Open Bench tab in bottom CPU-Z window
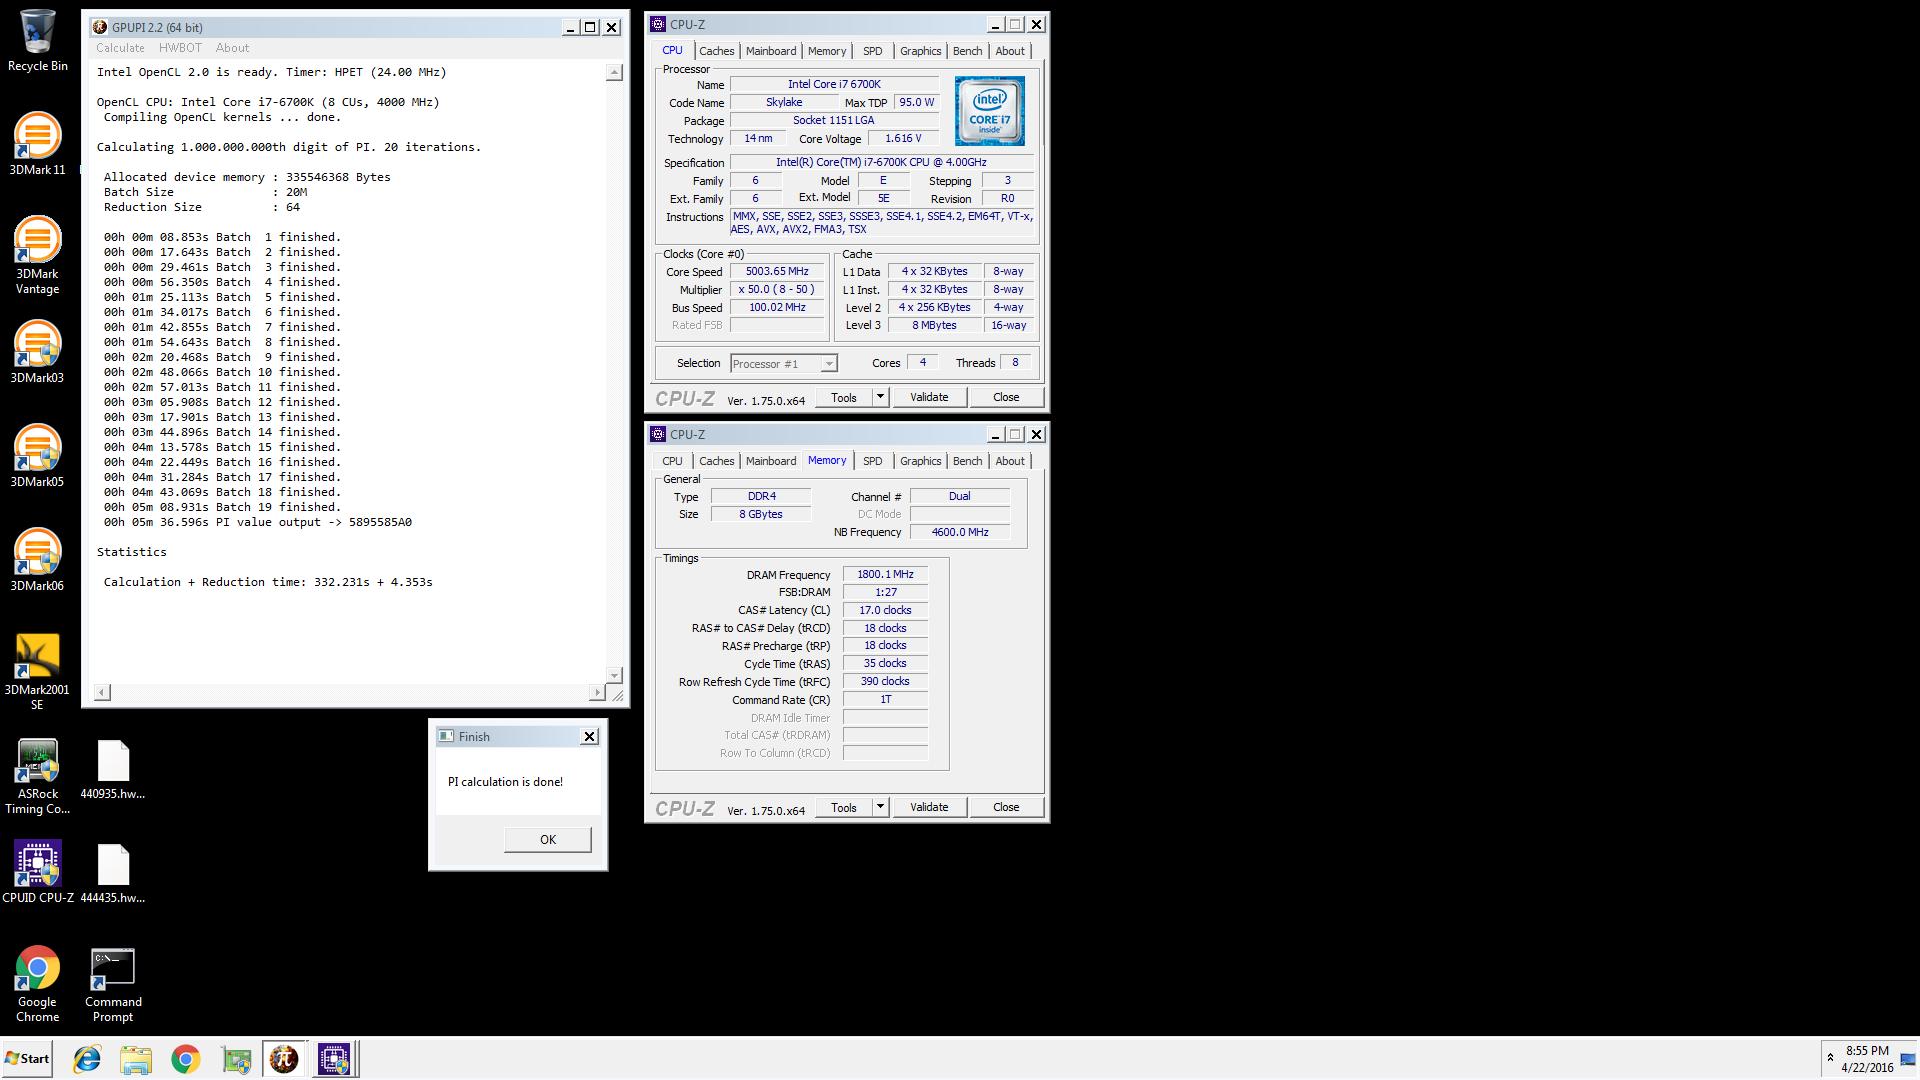1920x1080 pixels. point(967,461)
